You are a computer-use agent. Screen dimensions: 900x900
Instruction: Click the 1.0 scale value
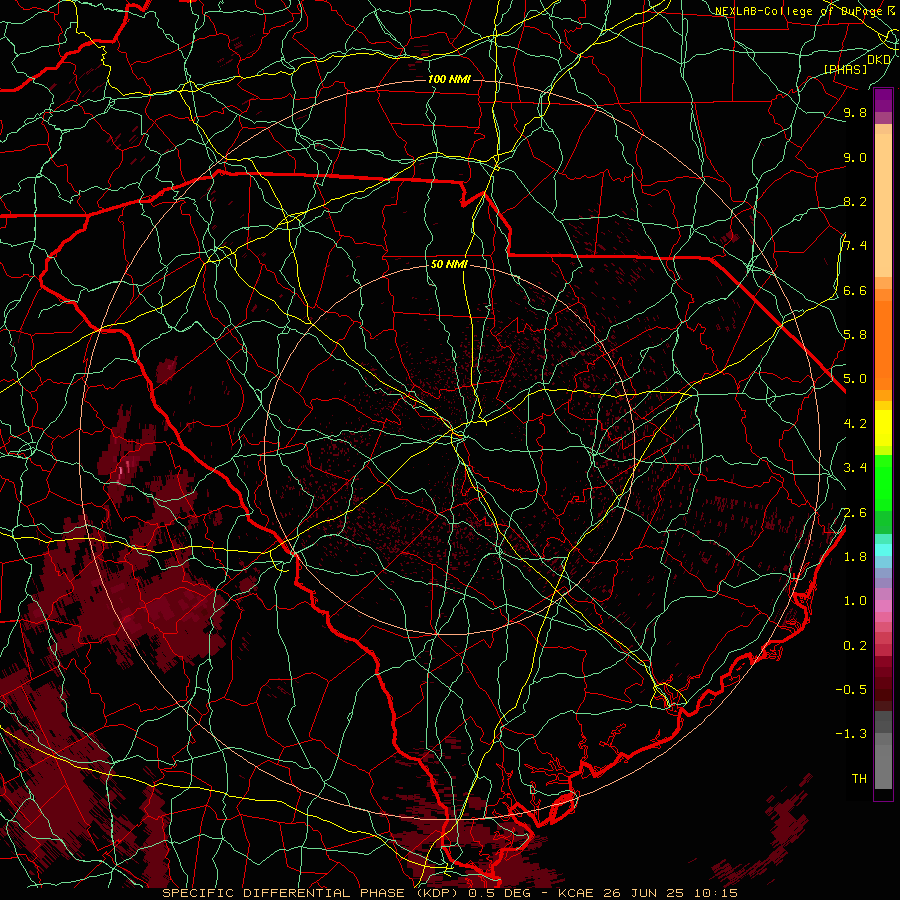[x=855, y=601]
